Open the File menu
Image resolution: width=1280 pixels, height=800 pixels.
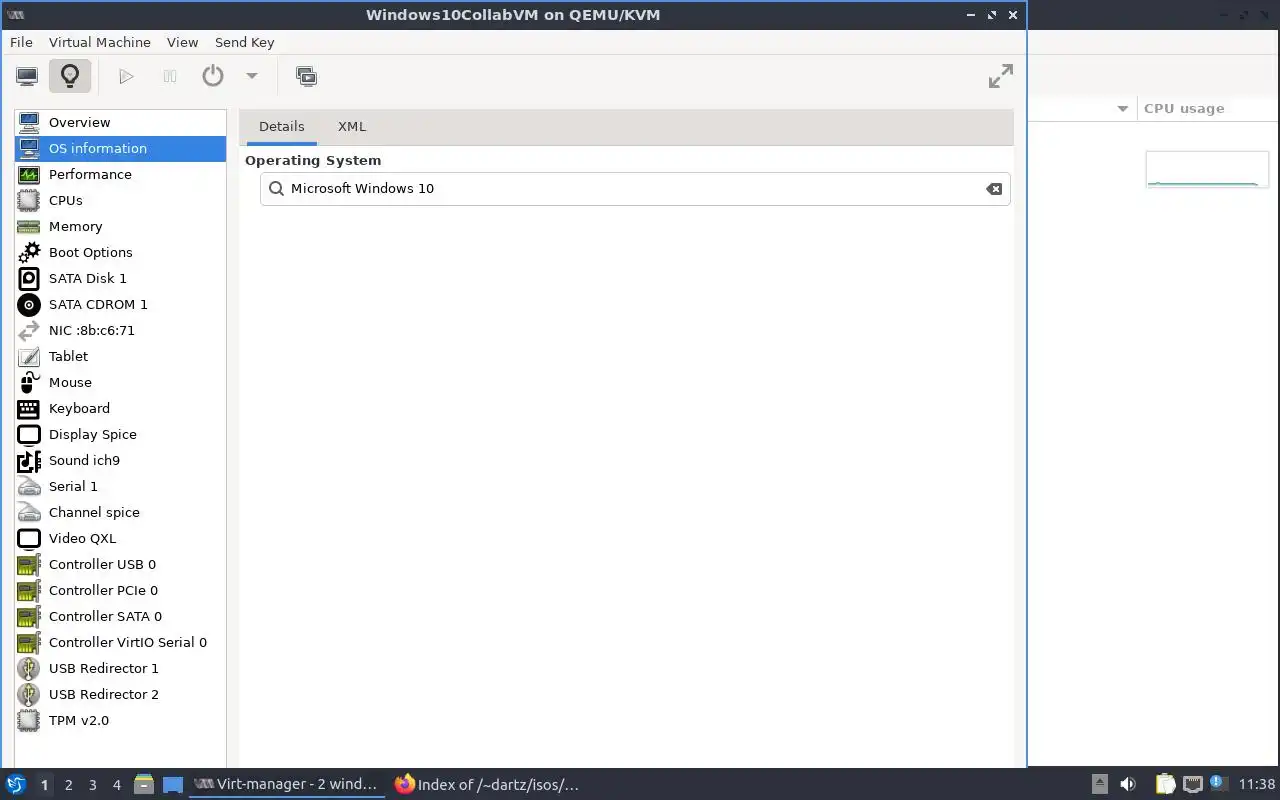click(x=21, y=42)
